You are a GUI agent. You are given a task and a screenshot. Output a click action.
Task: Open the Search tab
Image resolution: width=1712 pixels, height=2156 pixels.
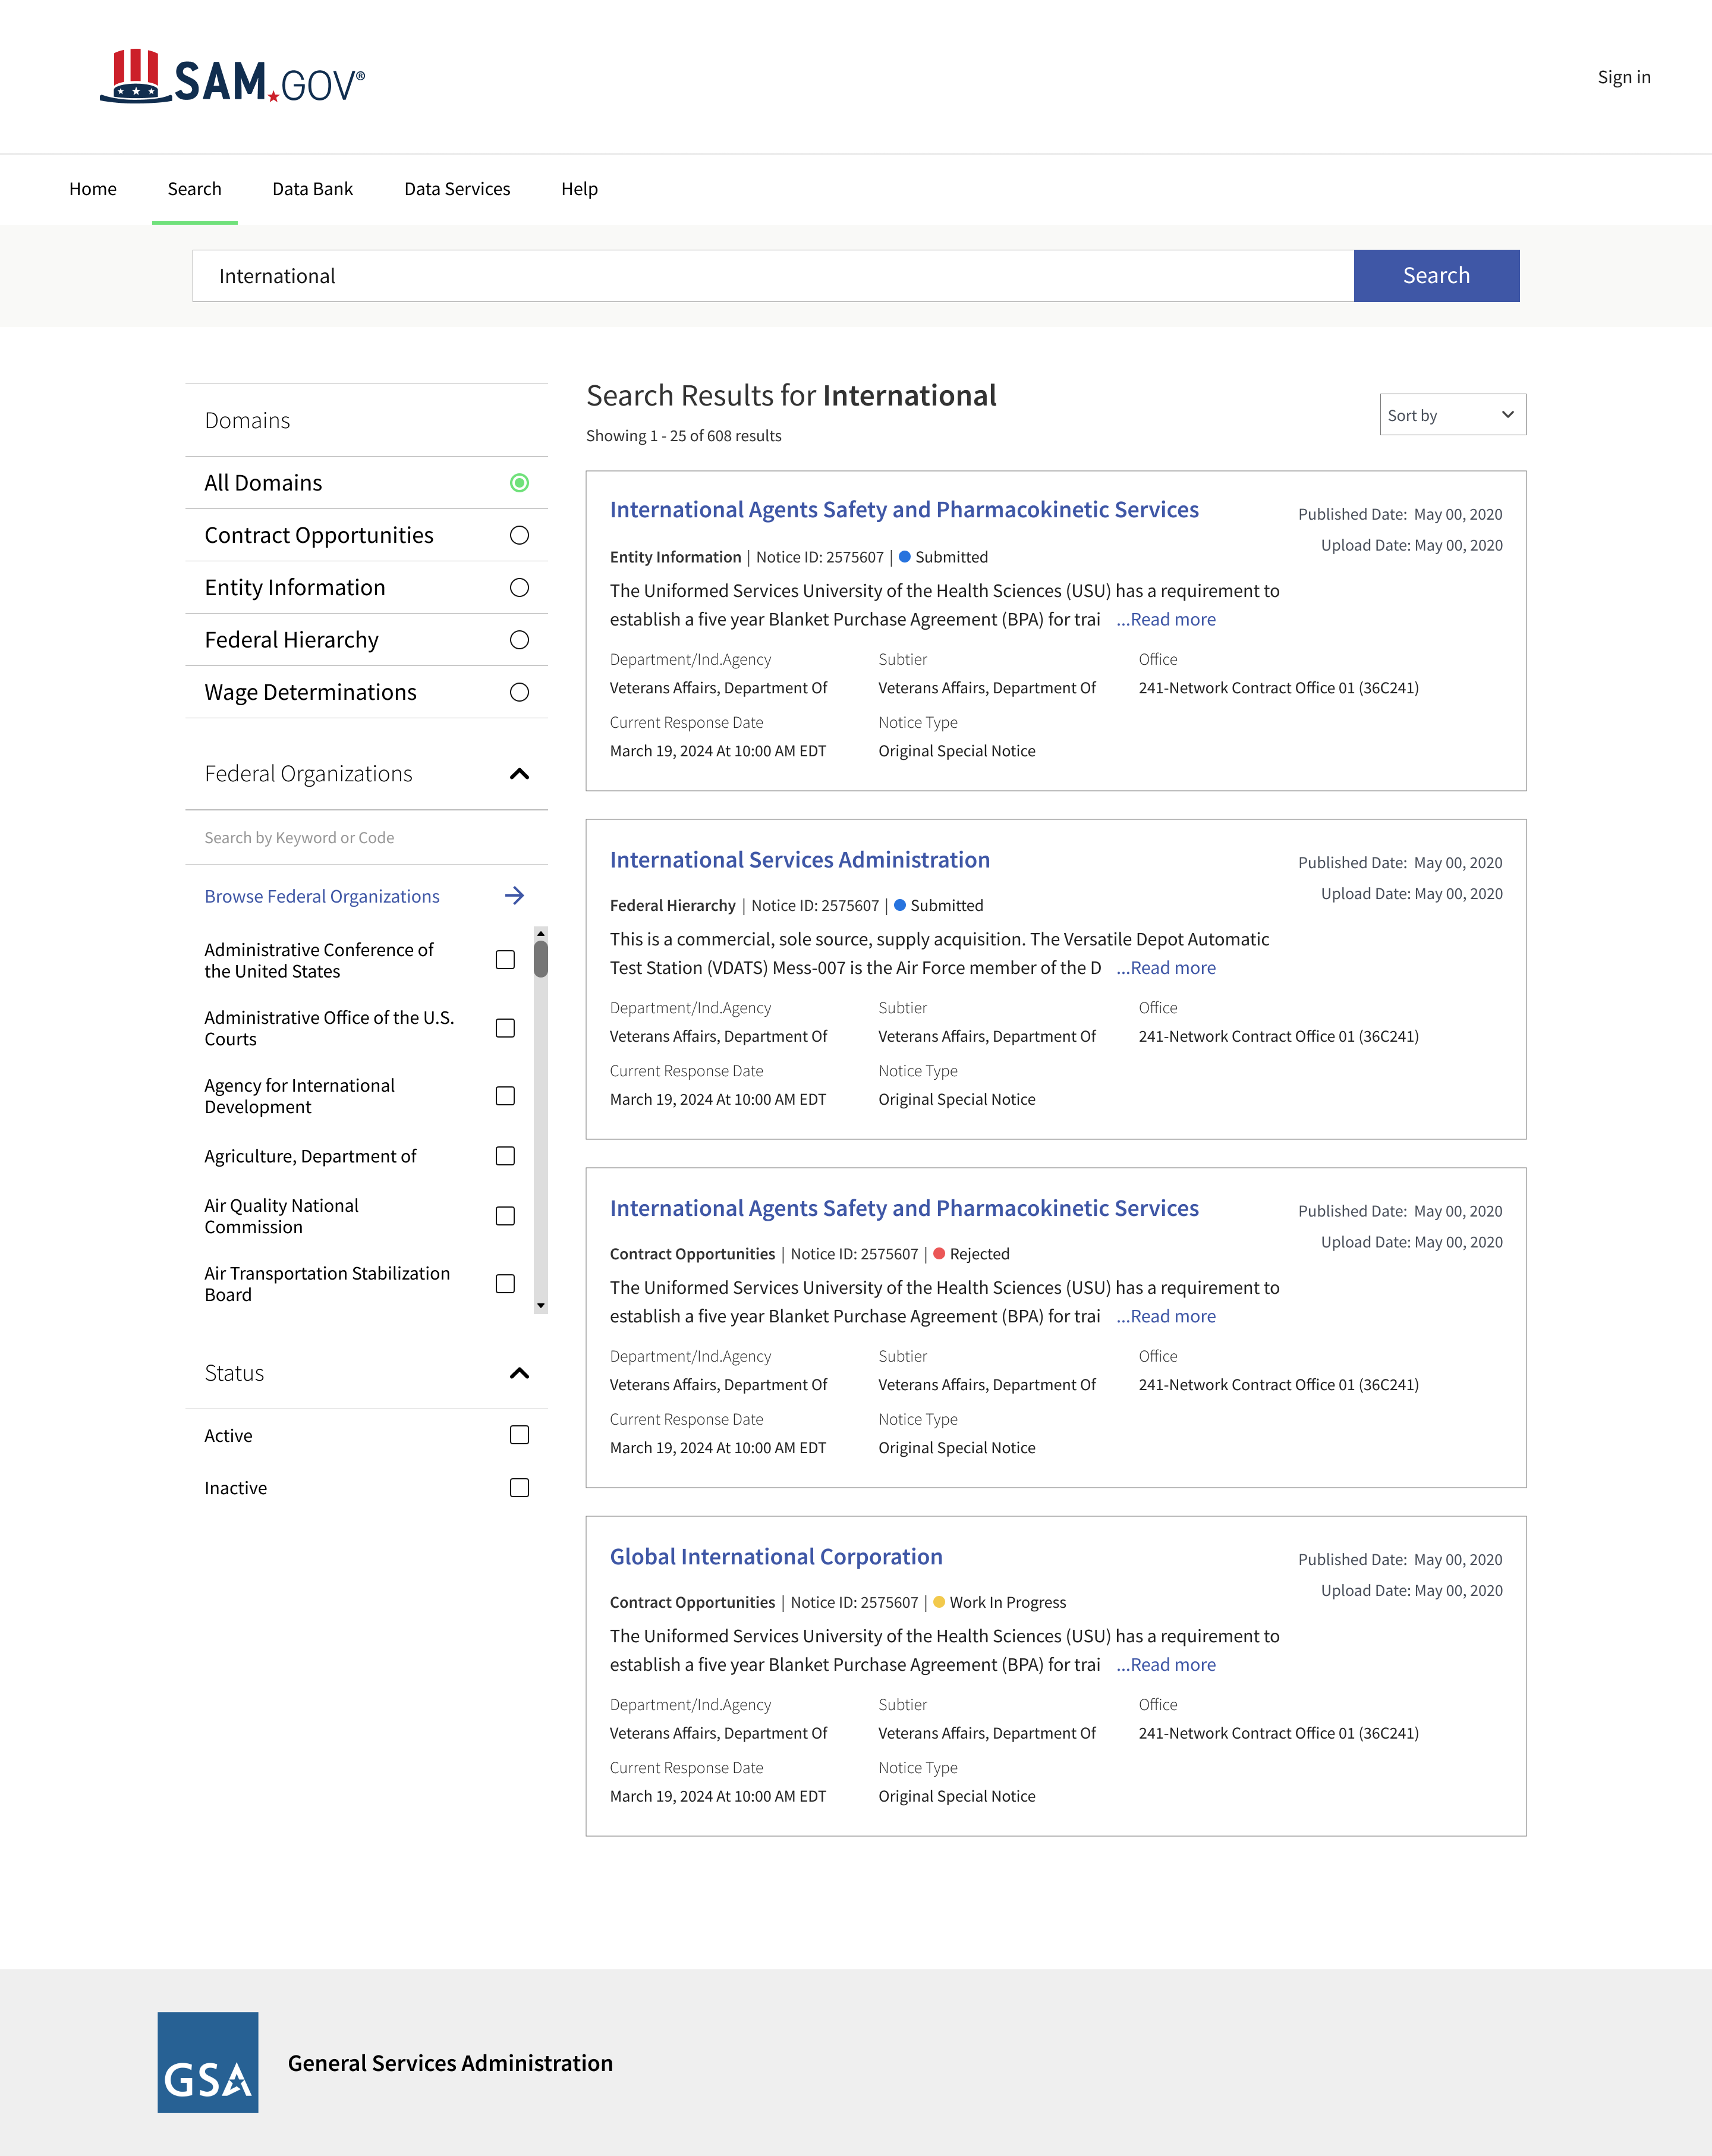click(x=195, y=189)
